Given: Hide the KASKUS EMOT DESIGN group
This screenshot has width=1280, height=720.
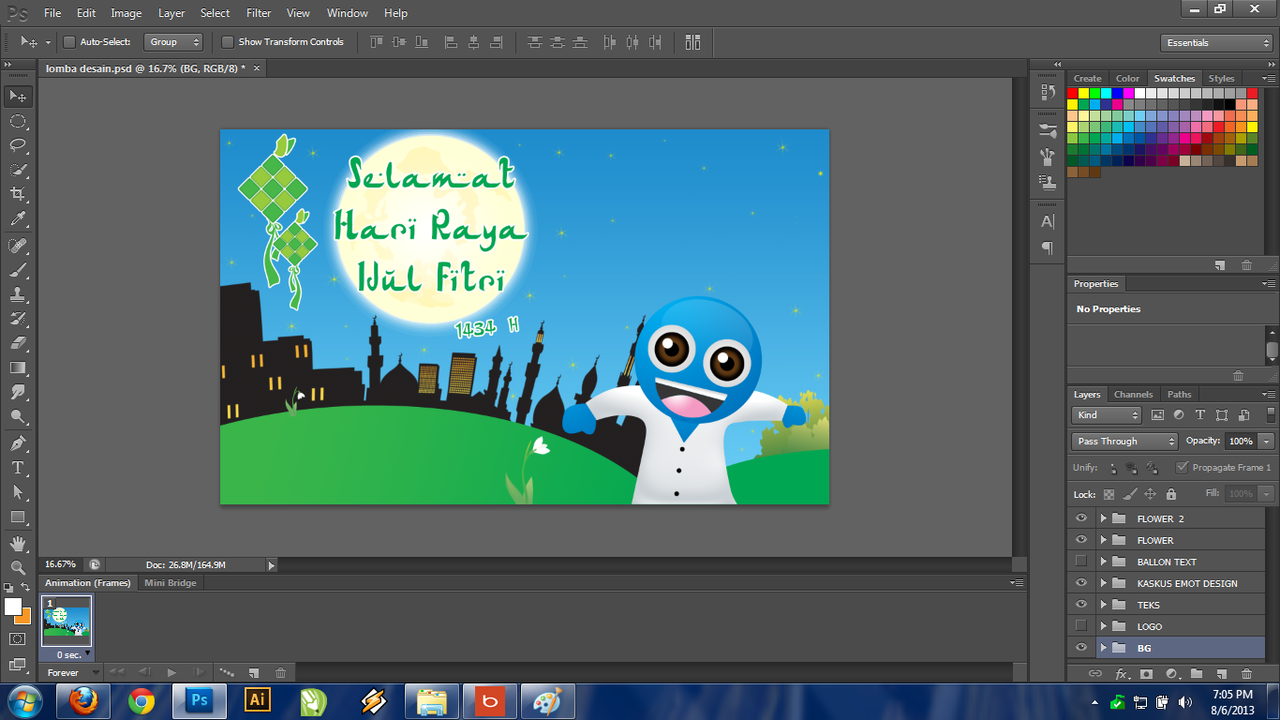Looking at the screenshot, I should pos(1081,583).
